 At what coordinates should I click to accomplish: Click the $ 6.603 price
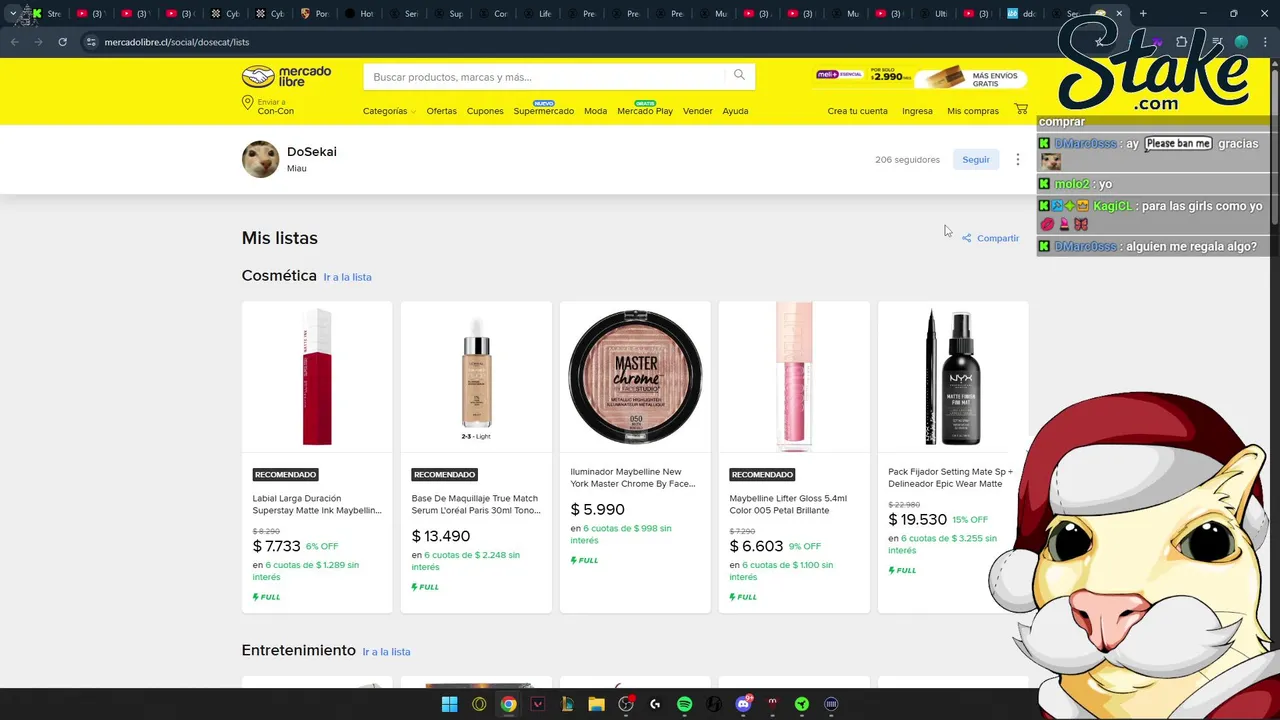(x=756, y=546)
